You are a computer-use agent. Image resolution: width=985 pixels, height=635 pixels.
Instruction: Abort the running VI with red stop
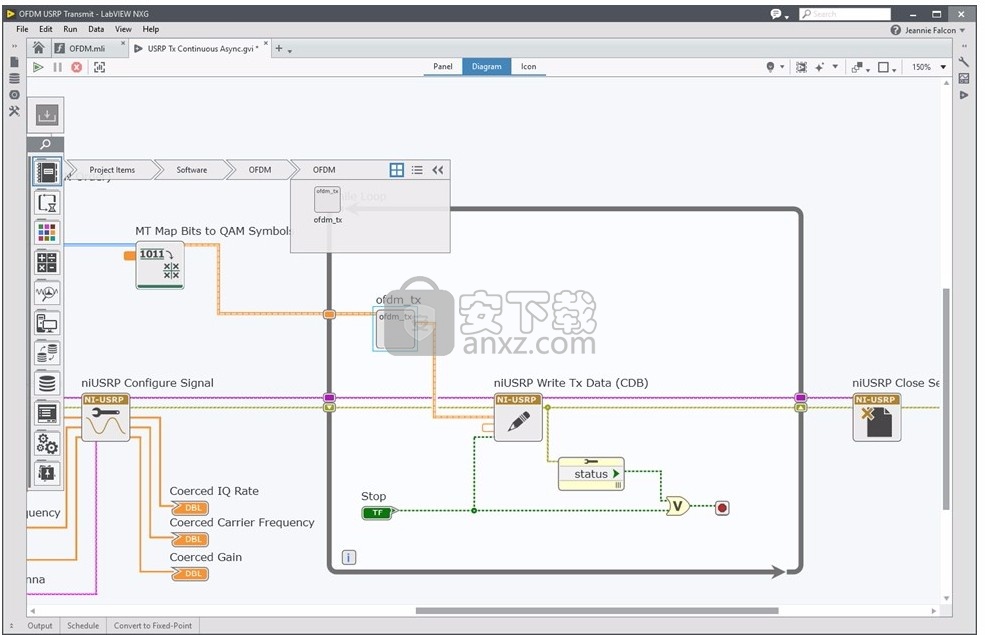pyautogui.click(x=77, y=67)
